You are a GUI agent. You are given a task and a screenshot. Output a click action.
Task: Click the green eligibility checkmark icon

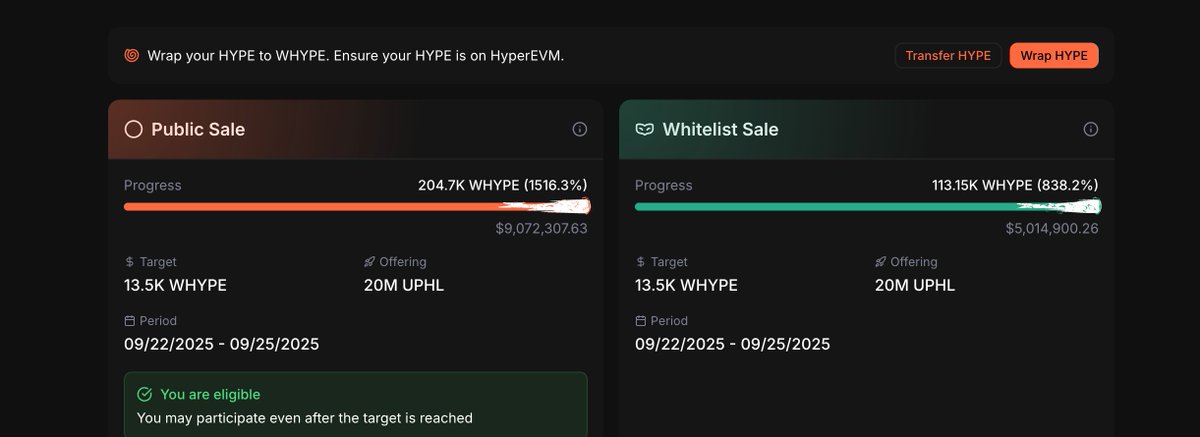[145, 395]
